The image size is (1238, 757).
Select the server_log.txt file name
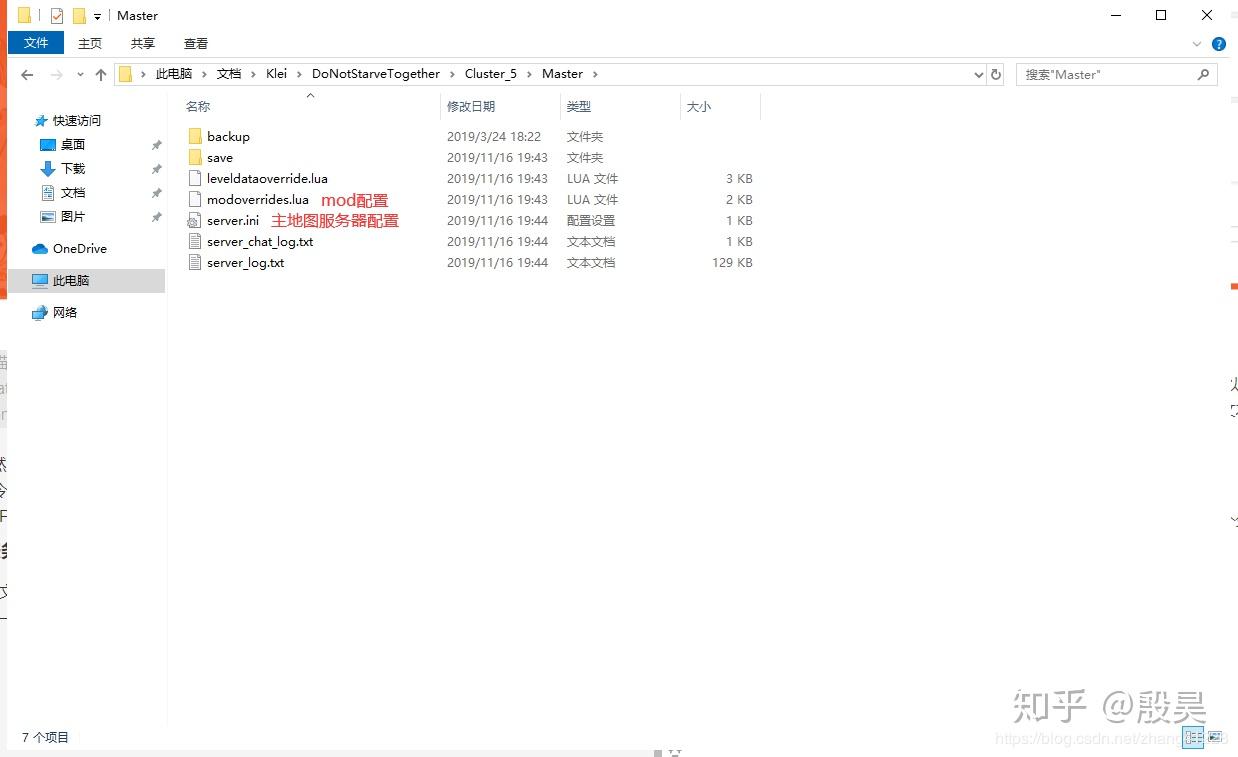click(246, 262)
